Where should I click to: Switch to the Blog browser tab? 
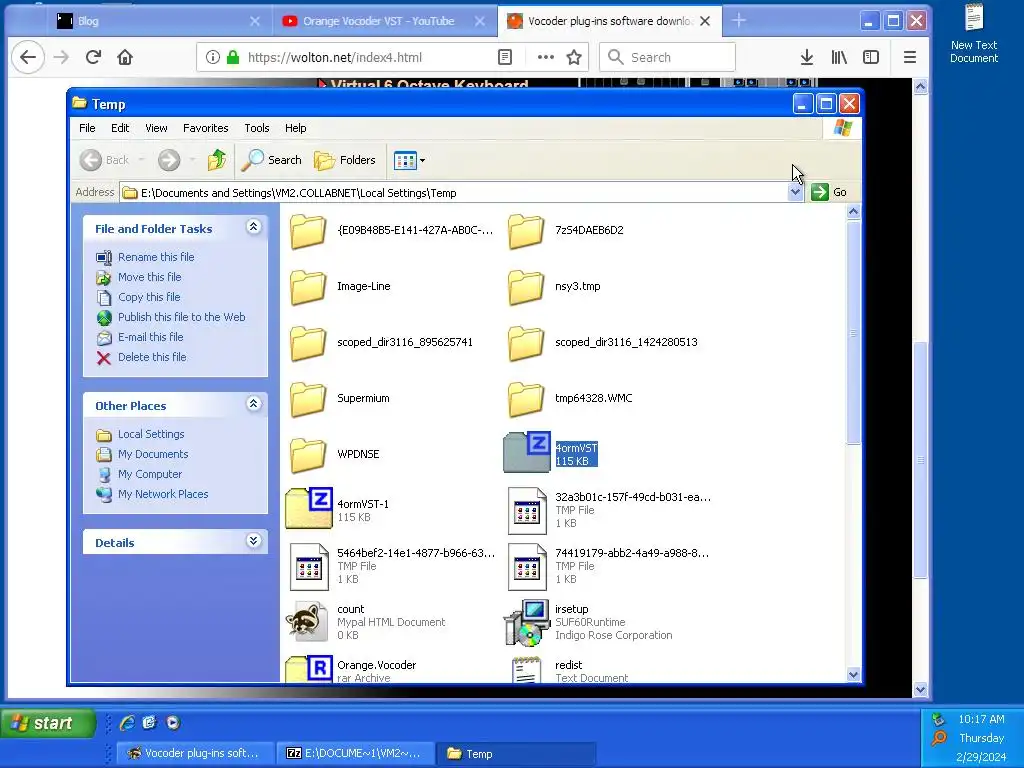click(x=157, y=21)
